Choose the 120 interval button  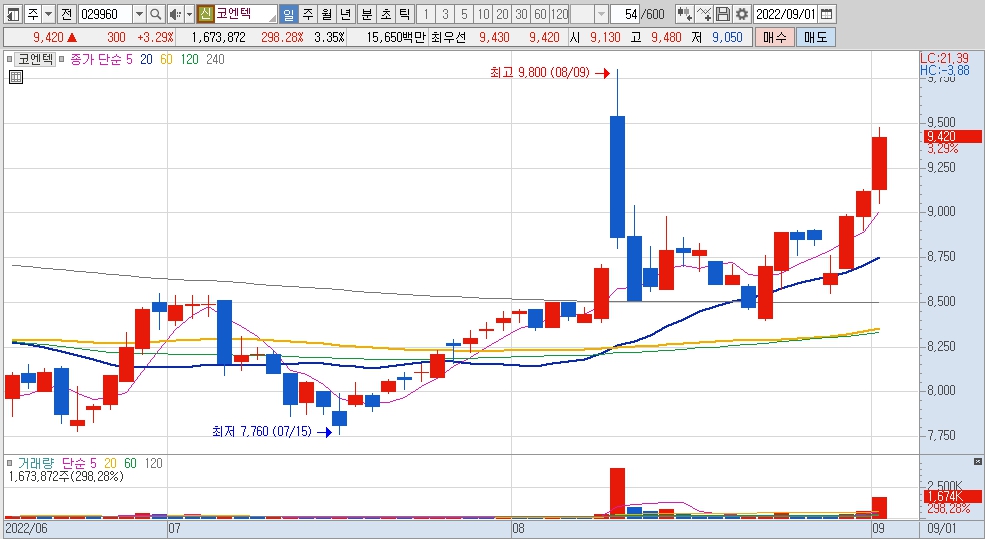click(x=559, y=14)
